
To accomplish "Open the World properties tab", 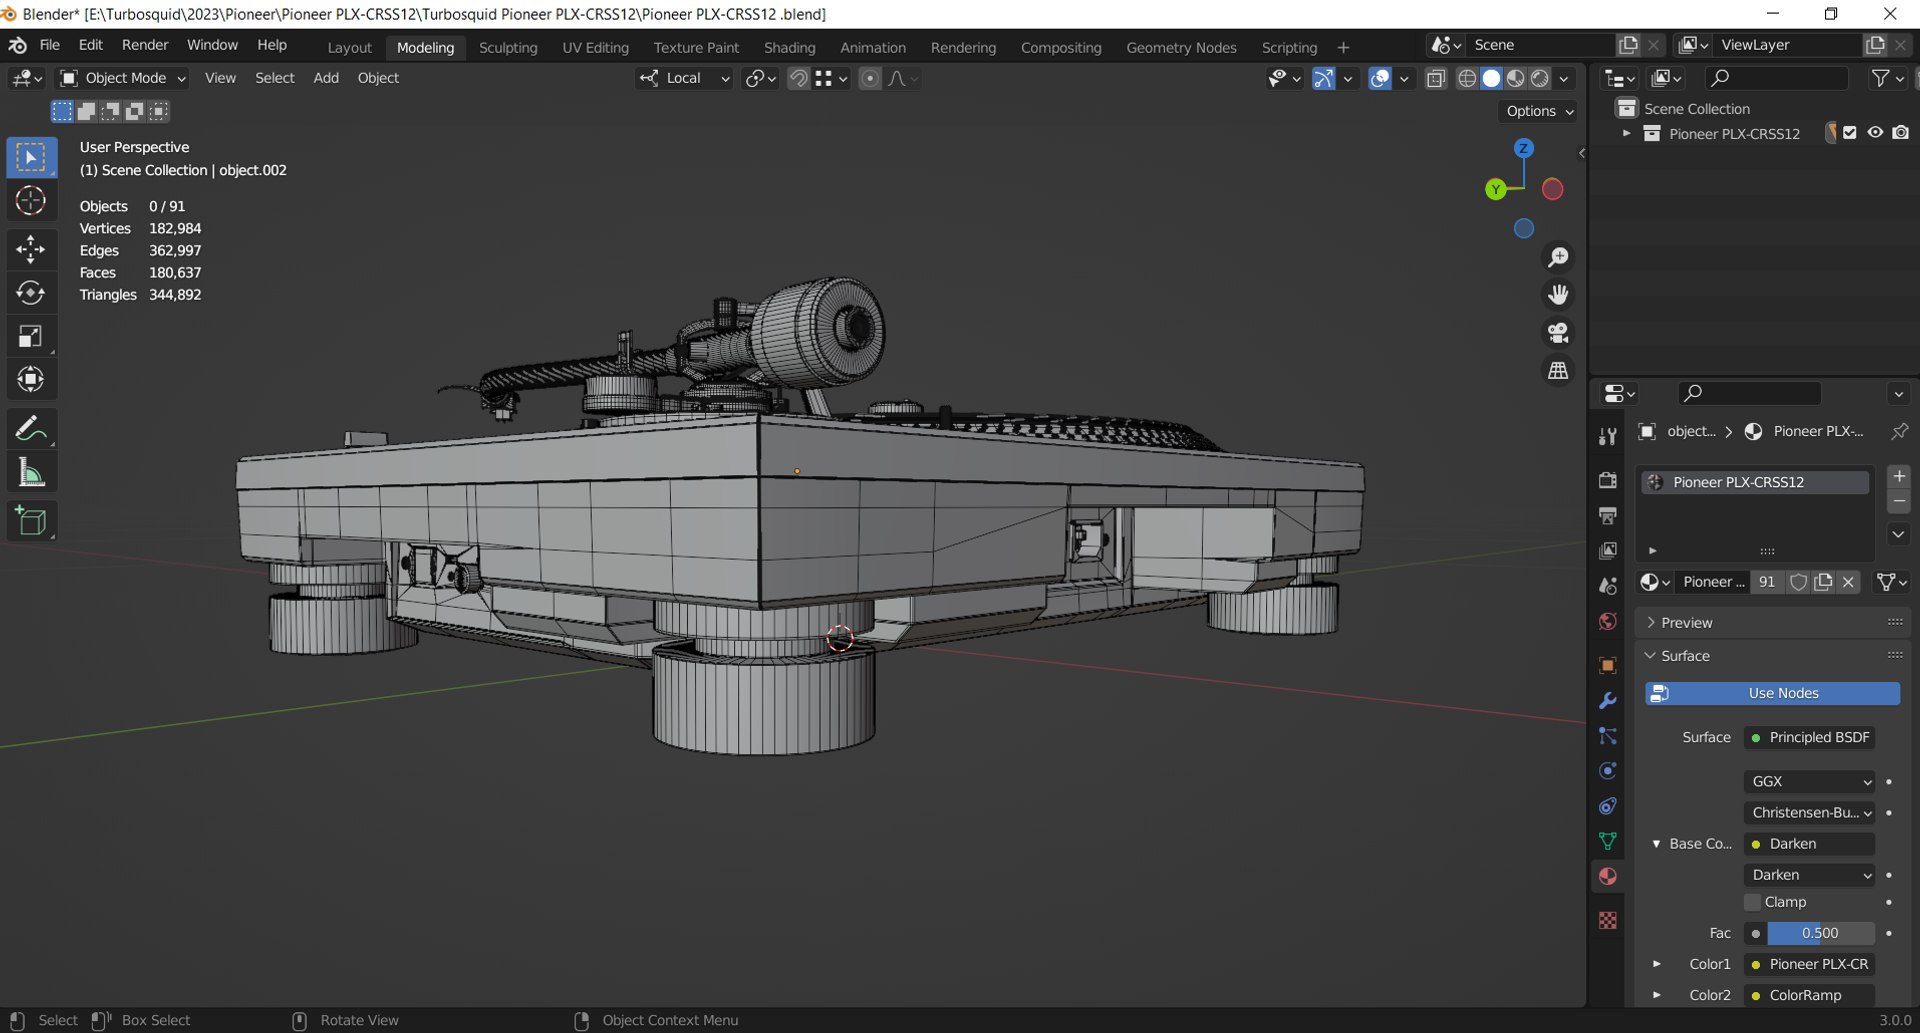I will click(1608, 621).
